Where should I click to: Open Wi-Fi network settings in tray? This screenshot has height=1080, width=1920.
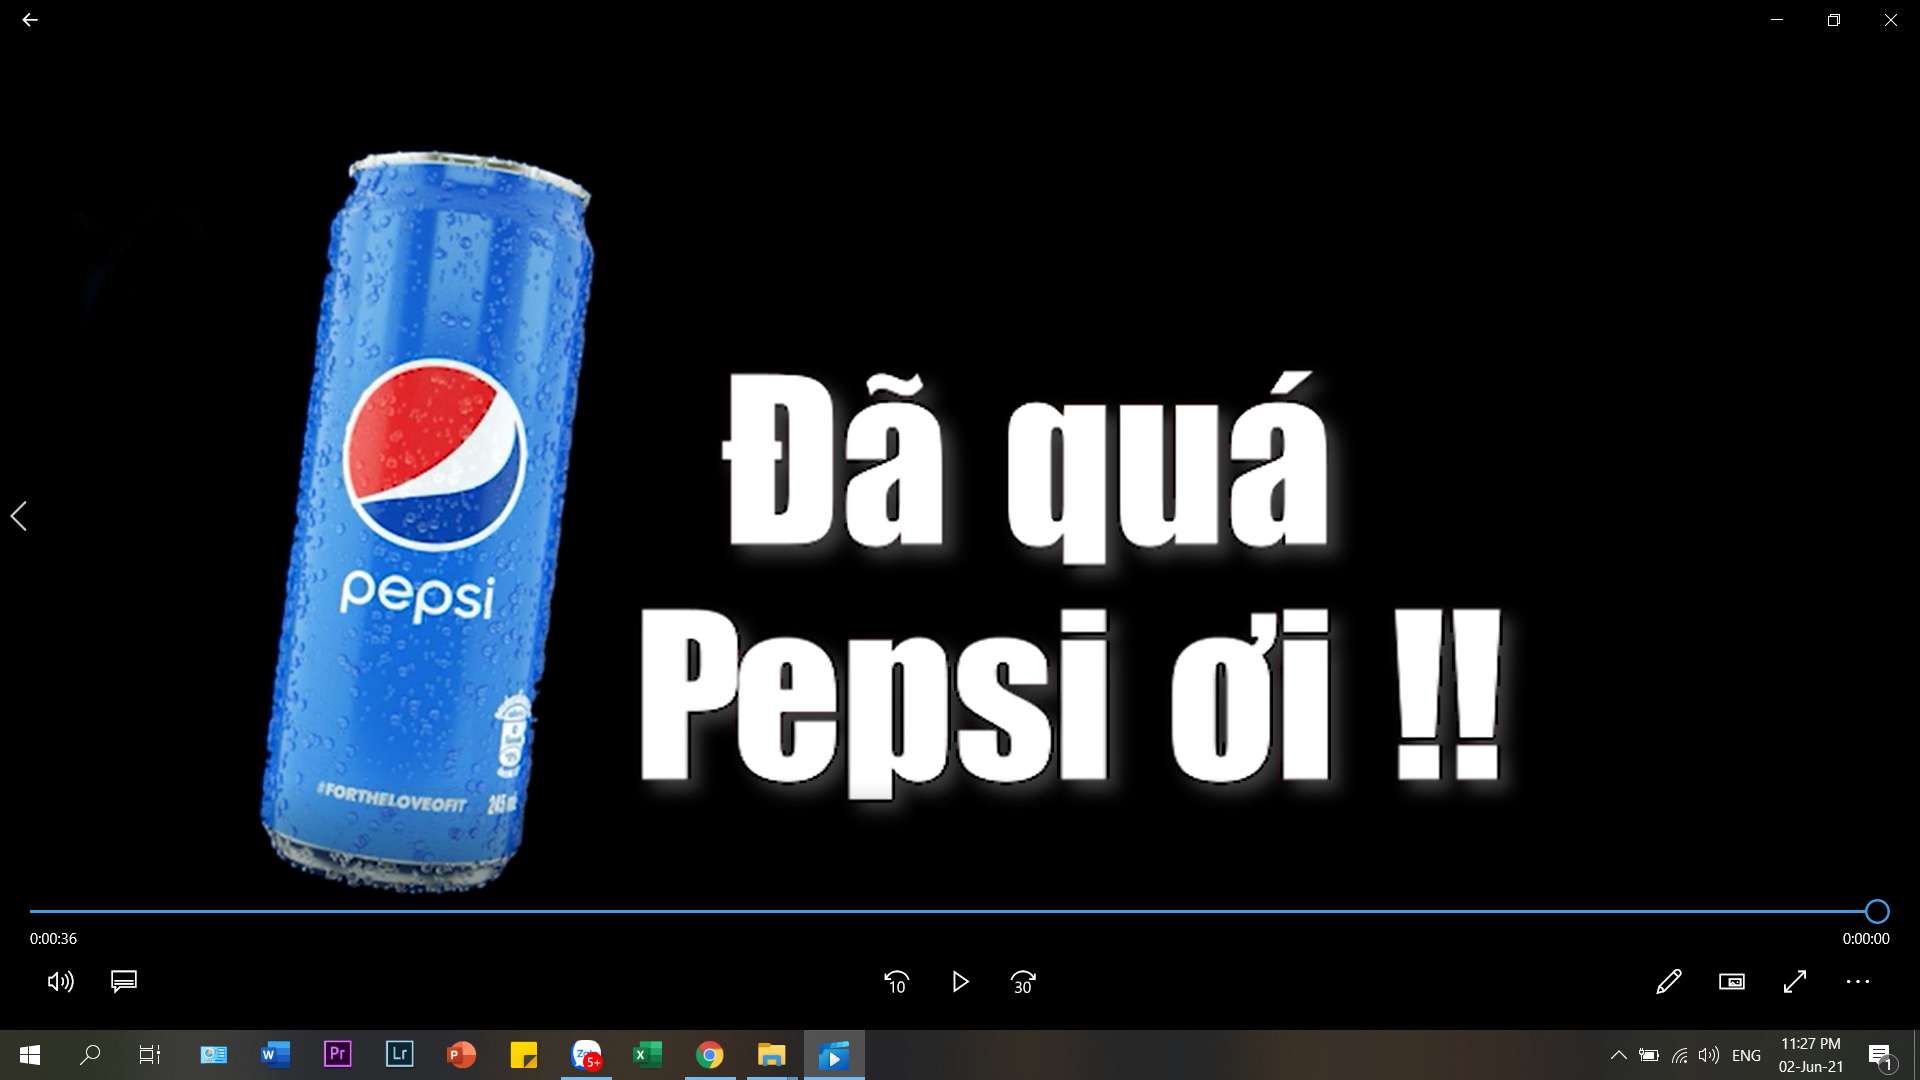1680,1055
